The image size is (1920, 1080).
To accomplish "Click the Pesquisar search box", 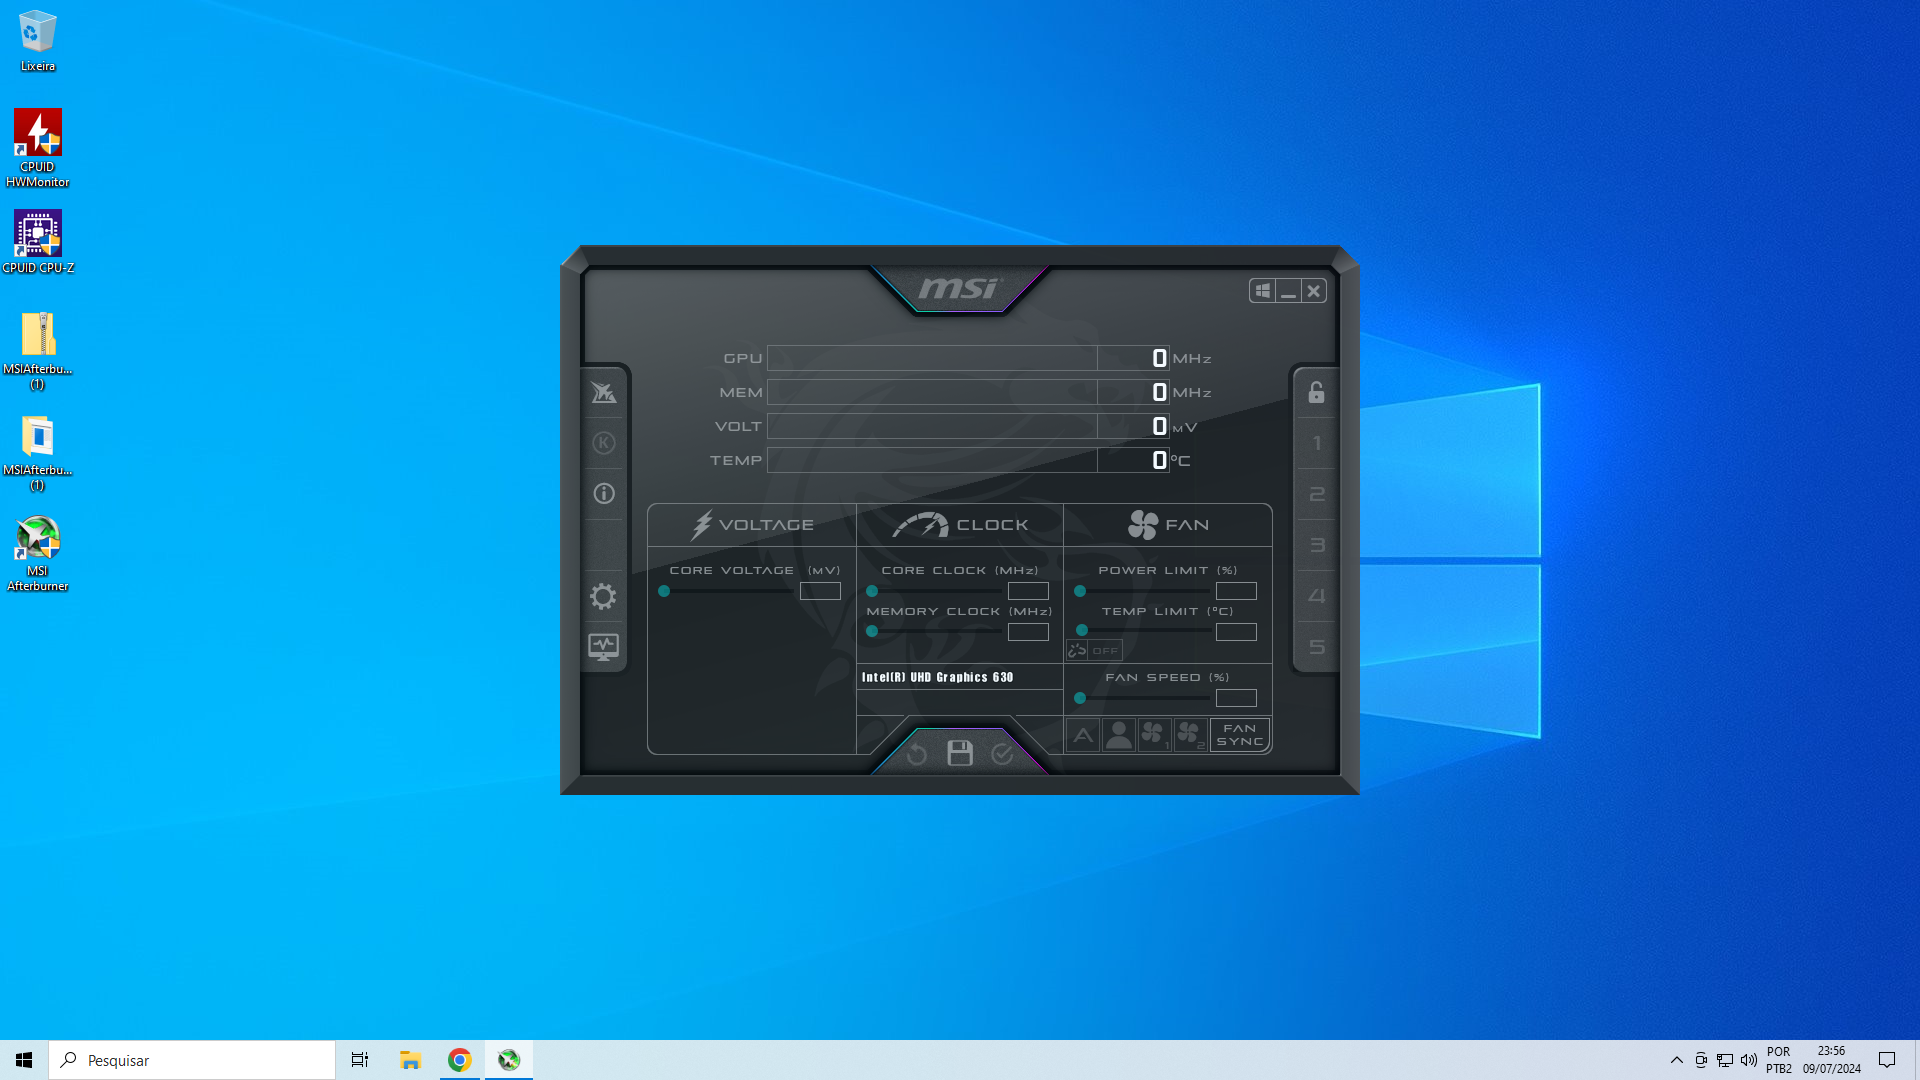I will pos(192,1060).
